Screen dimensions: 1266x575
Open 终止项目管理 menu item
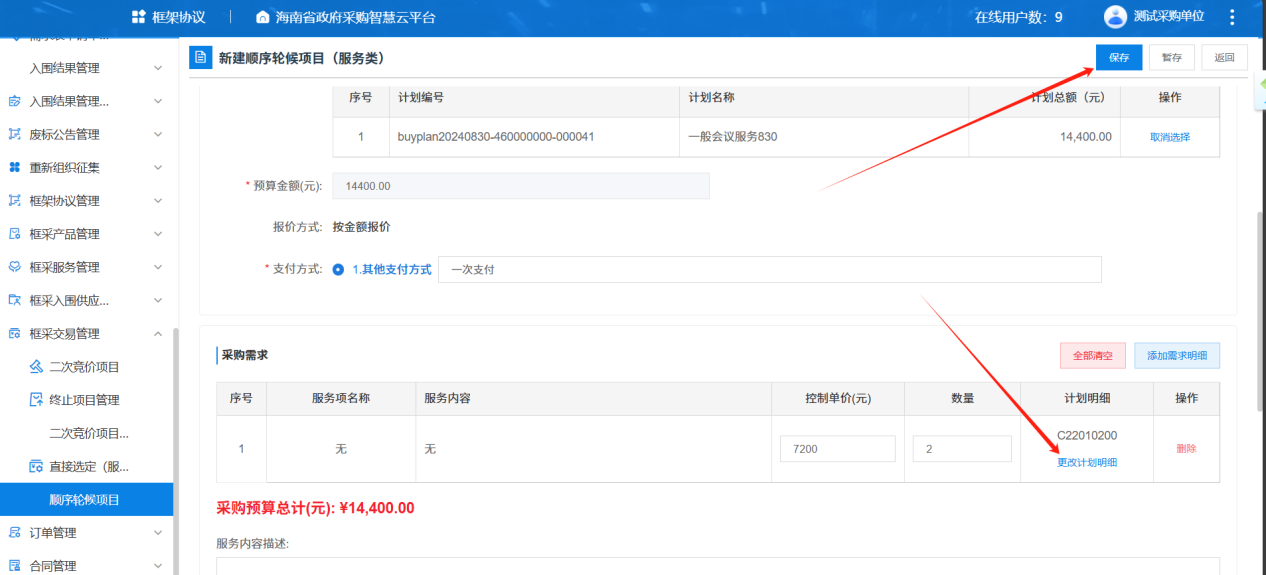[x=86, y=399]
